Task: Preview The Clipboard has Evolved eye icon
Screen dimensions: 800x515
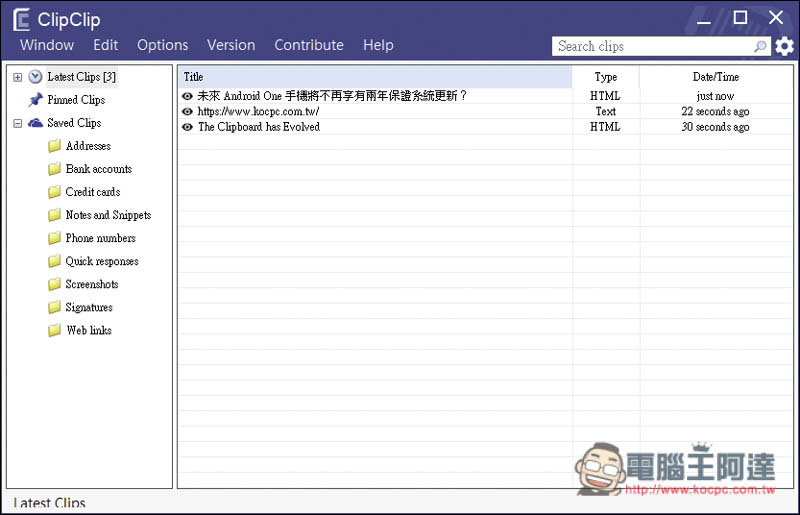Action: (x=187, y=127)
